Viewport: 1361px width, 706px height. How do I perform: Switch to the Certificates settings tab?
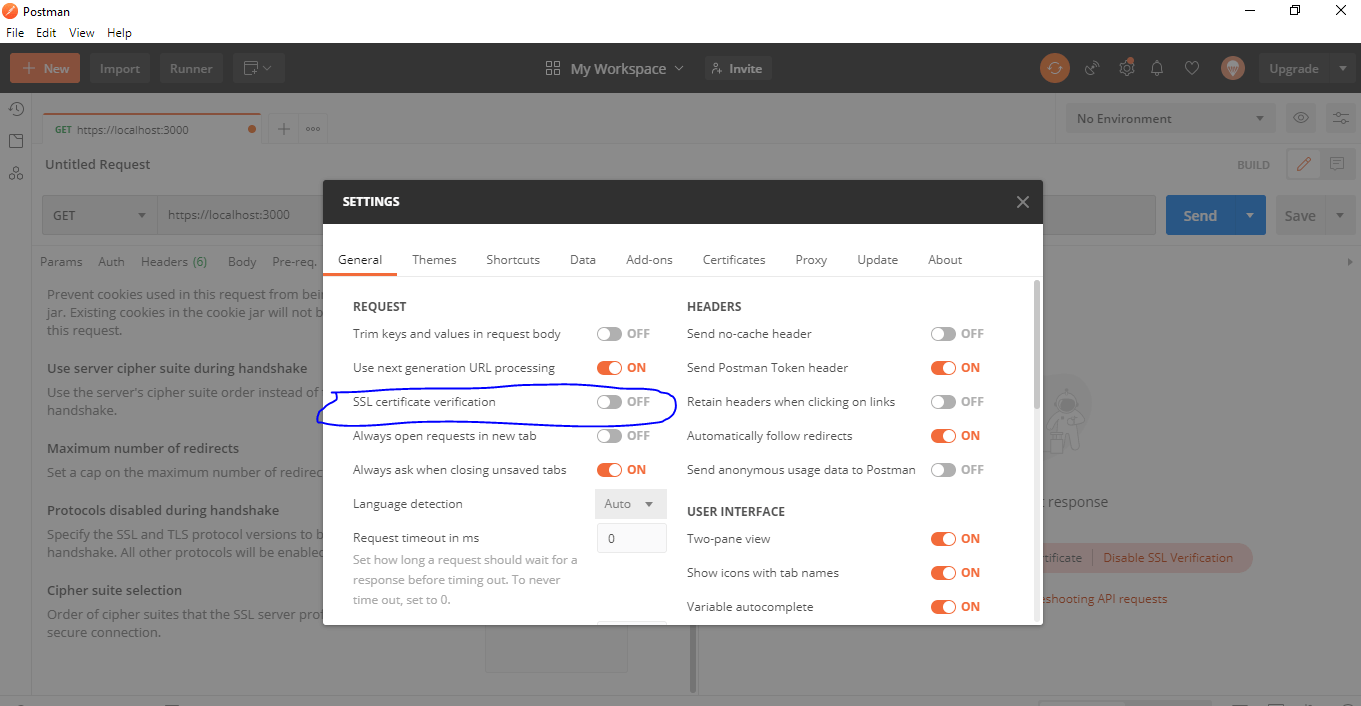(x=734, y=259)
